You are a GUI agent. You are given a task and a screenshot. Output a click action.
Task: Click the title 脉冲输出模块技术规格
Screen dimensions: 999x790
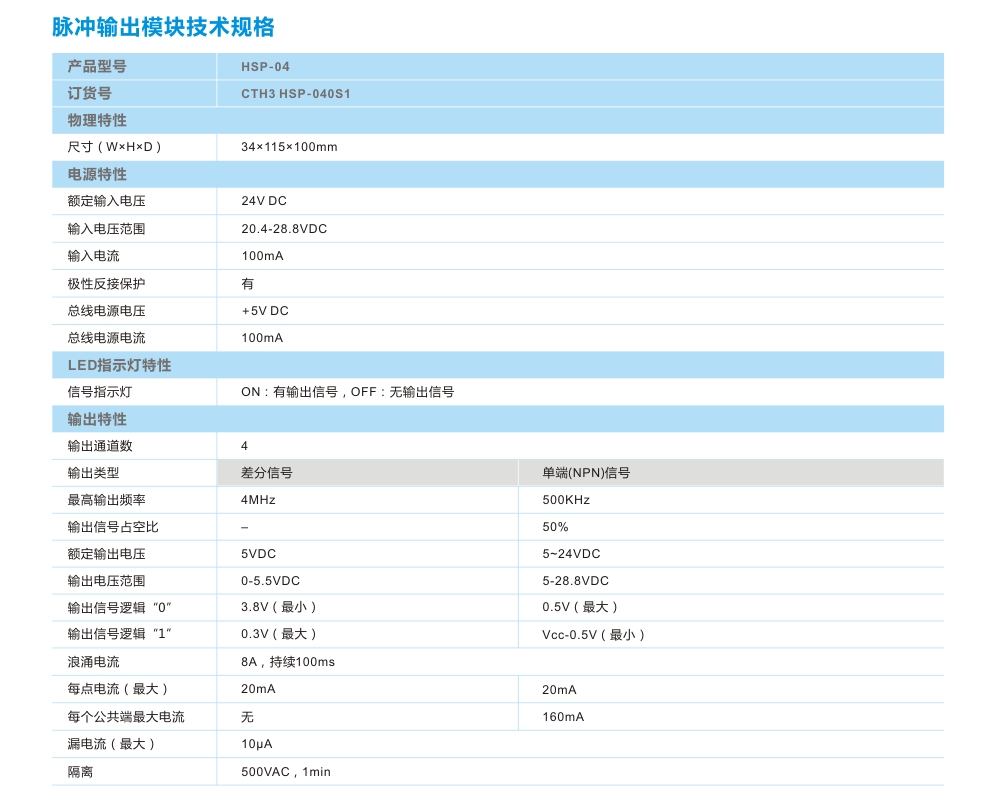tap(163, 27)
